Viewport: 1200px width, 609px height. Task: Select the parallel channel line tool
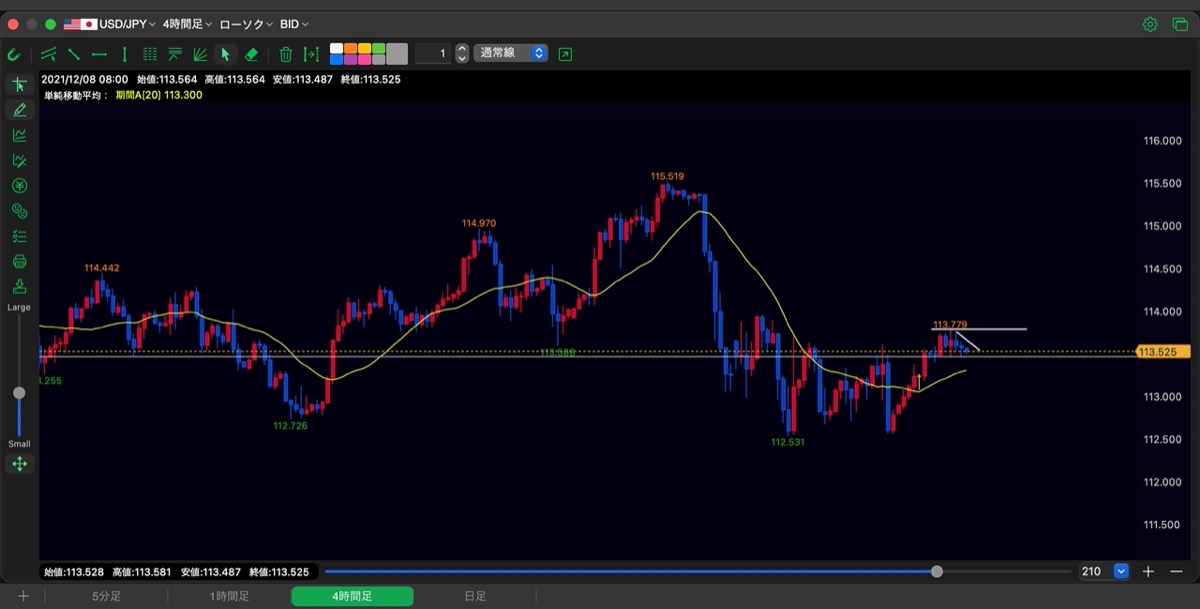point(49,54)
